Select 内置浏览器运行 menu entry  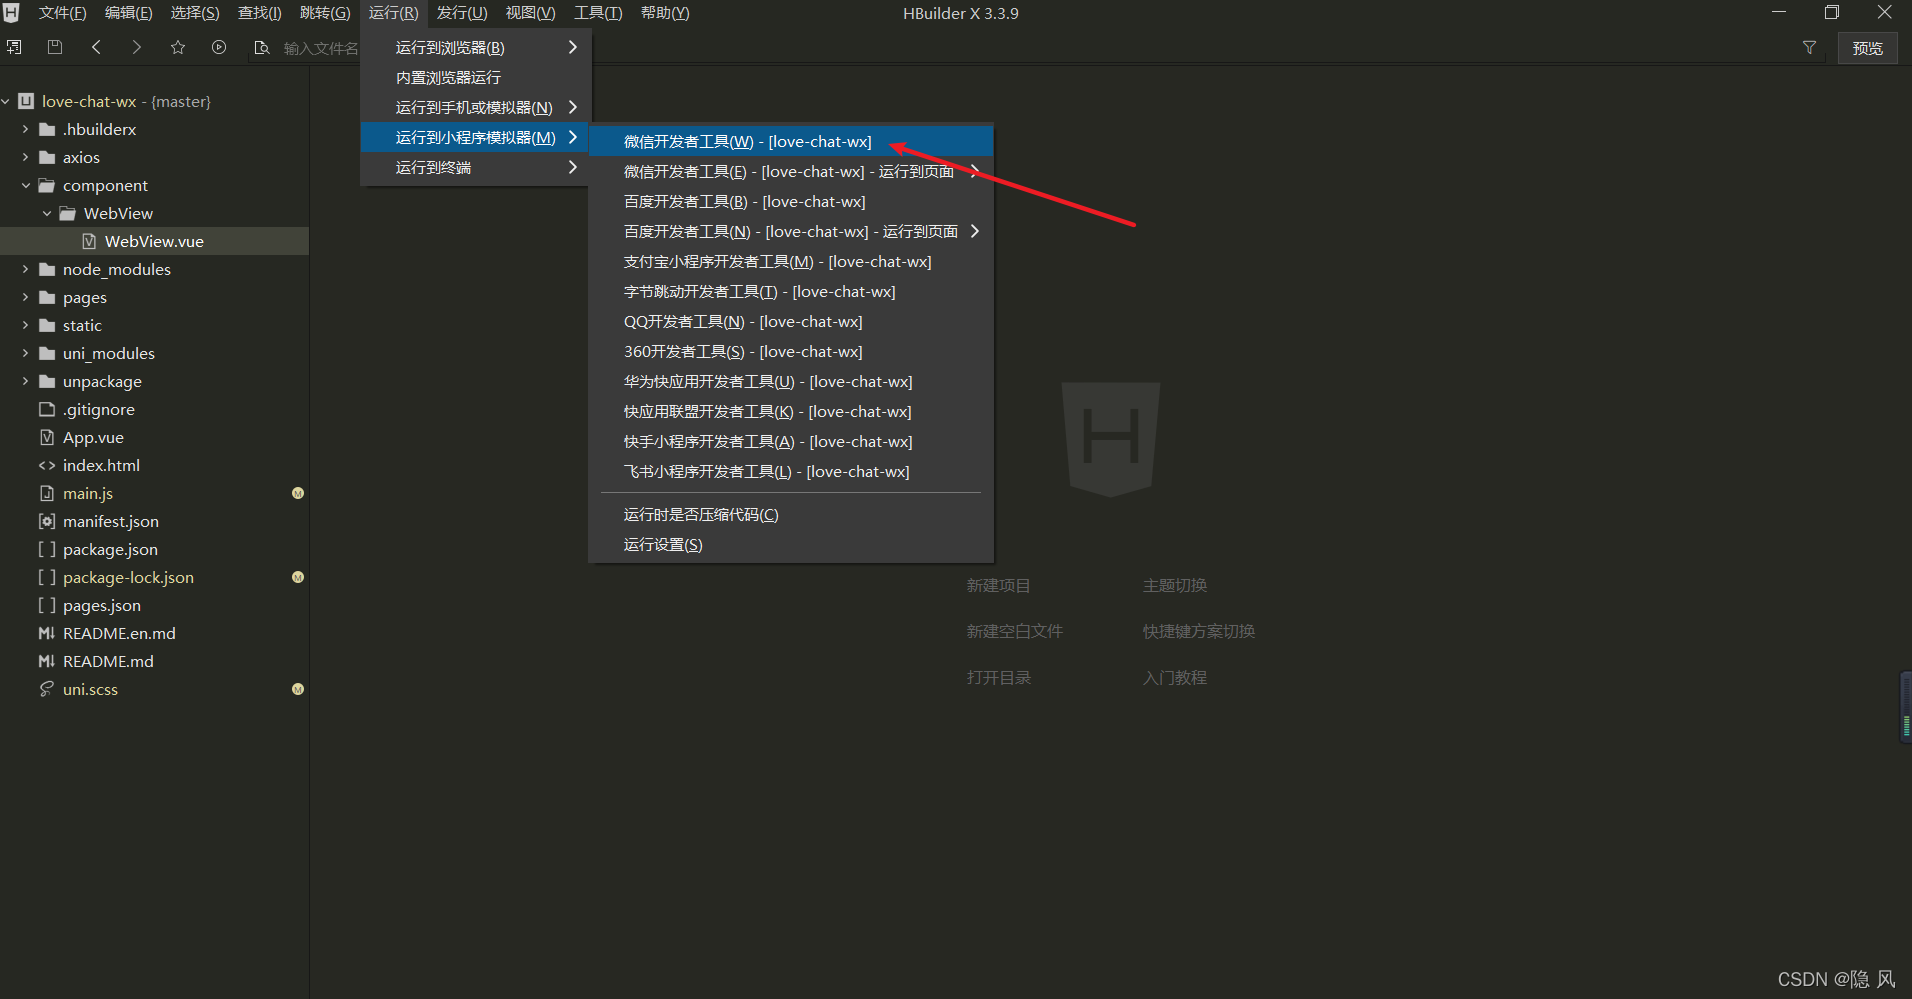(476, 77)
